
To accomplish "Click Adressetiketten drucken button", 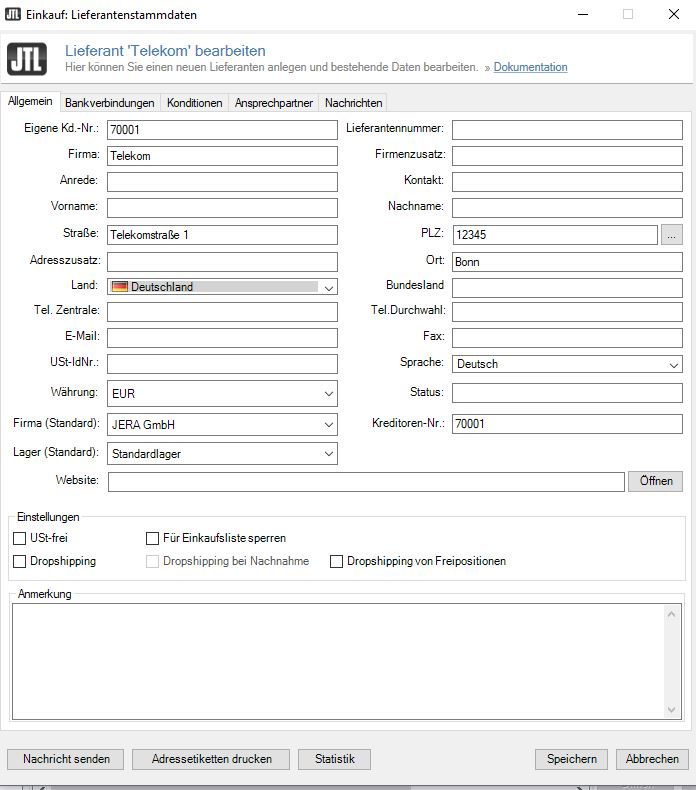I will click(211, 759).
